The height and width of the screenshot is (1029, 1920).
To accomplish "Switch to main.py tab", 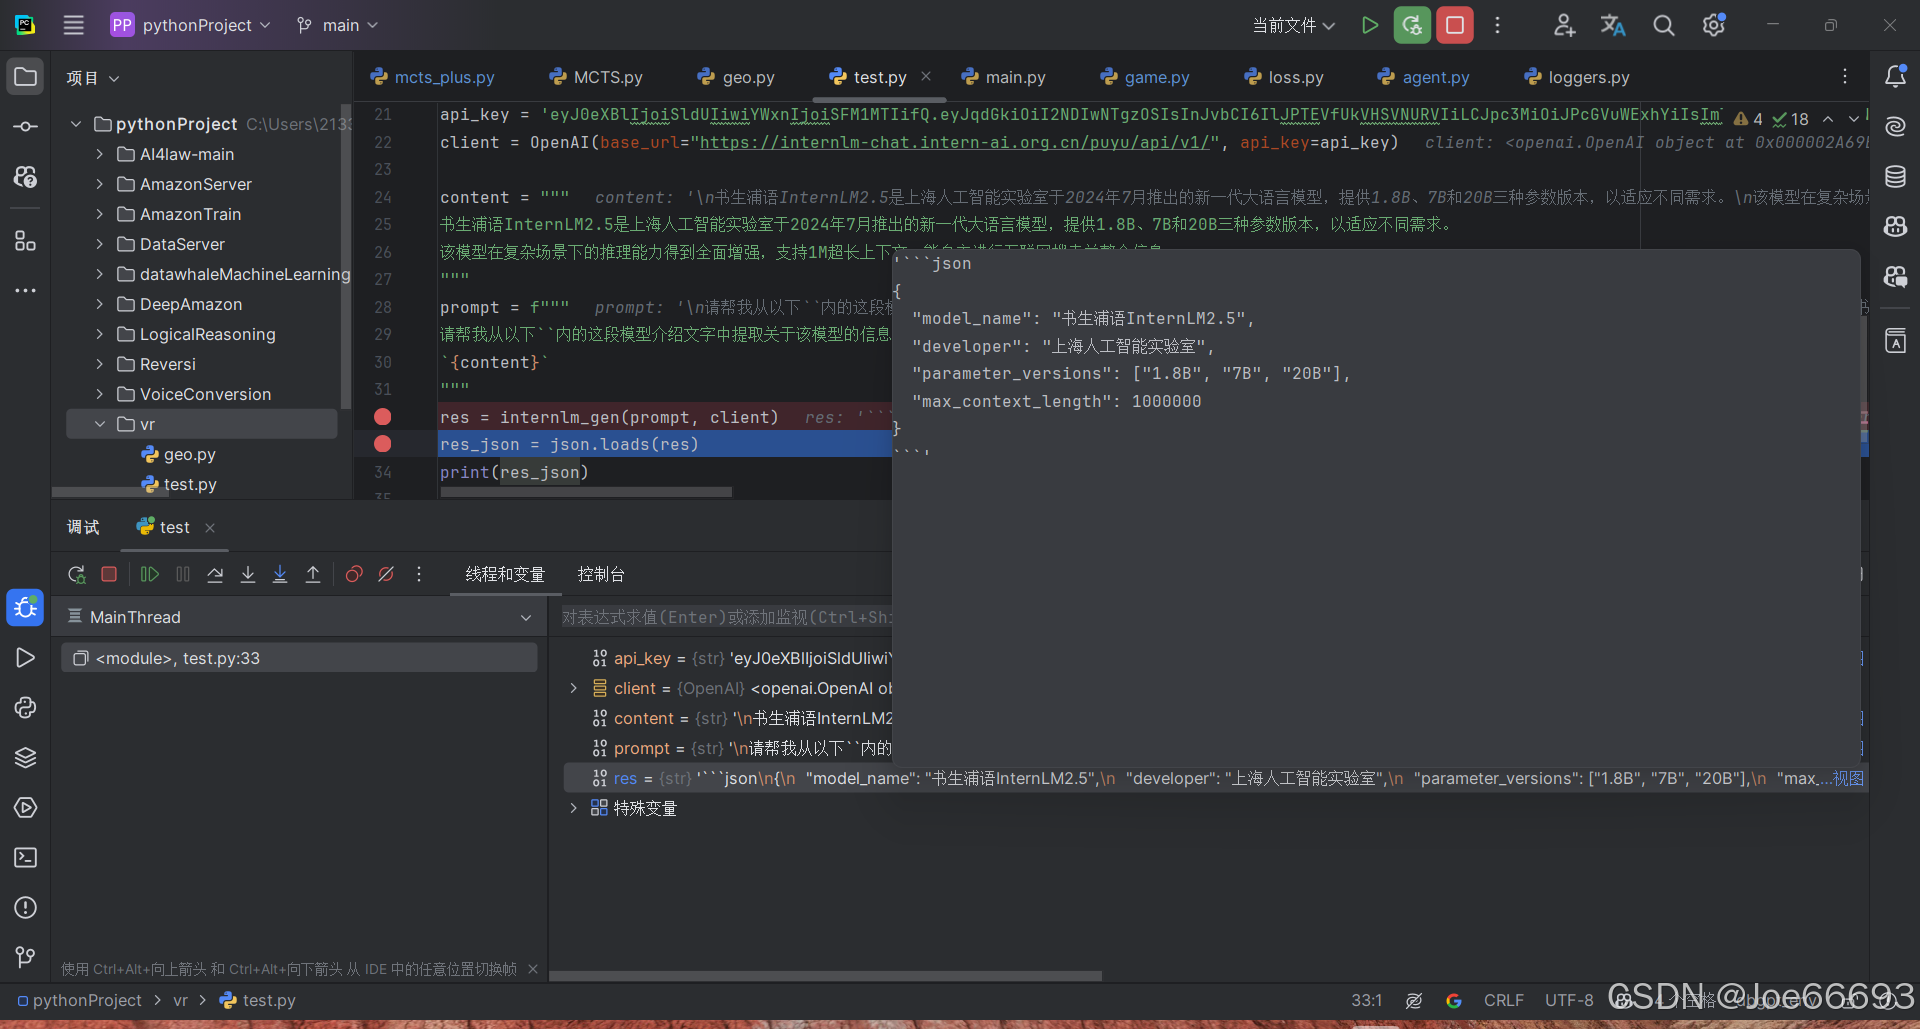I will 1003,77.
